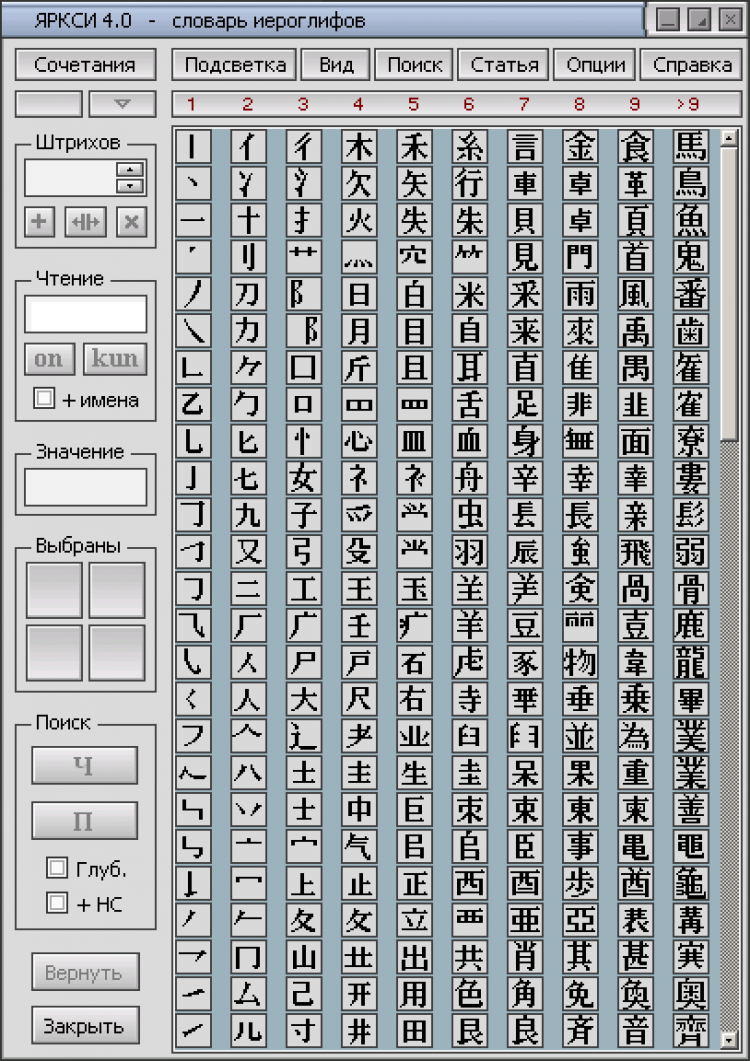Open the Опции menu
This screenshot has height=1061, width=750.
[x=594, y=65]
